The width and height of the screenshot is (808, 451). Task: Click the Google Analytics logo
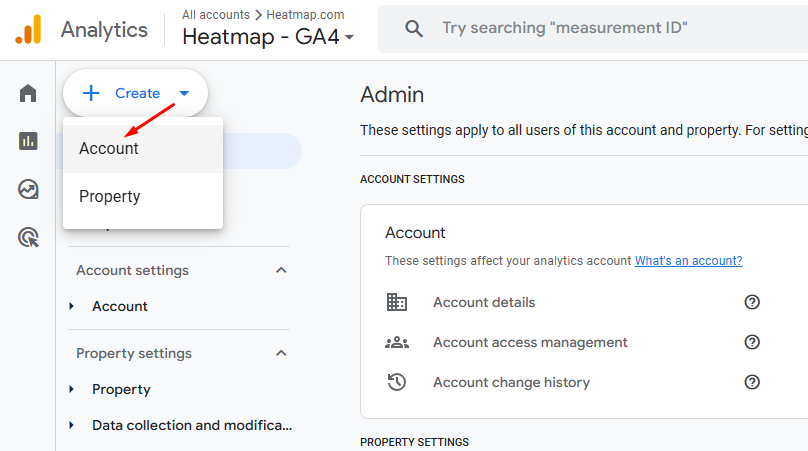pos(28,29)
